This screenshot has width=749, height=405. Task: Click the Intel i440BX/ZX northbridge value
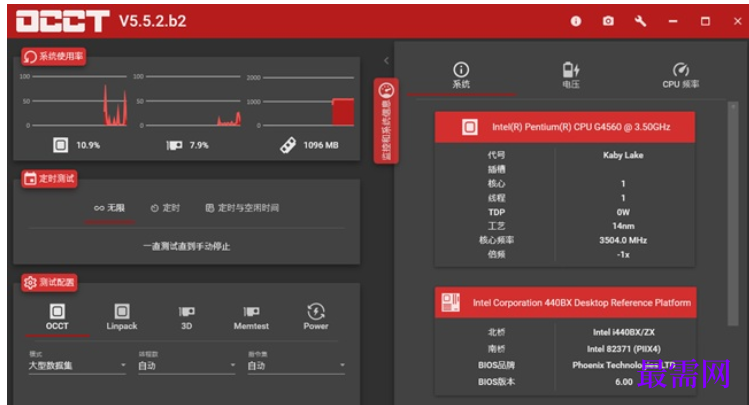(623, 332)
